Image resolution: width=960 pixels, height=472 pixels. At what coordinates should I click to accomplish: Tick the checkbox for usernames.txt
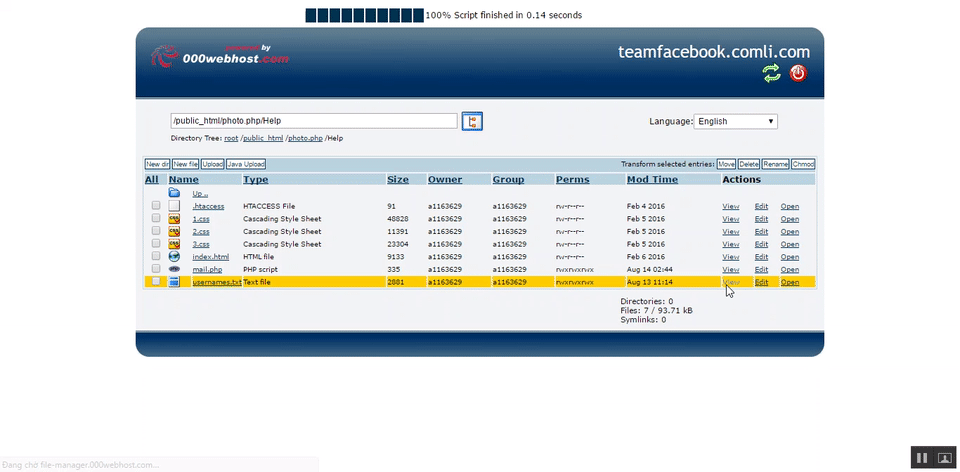click(x=156, y=282)
